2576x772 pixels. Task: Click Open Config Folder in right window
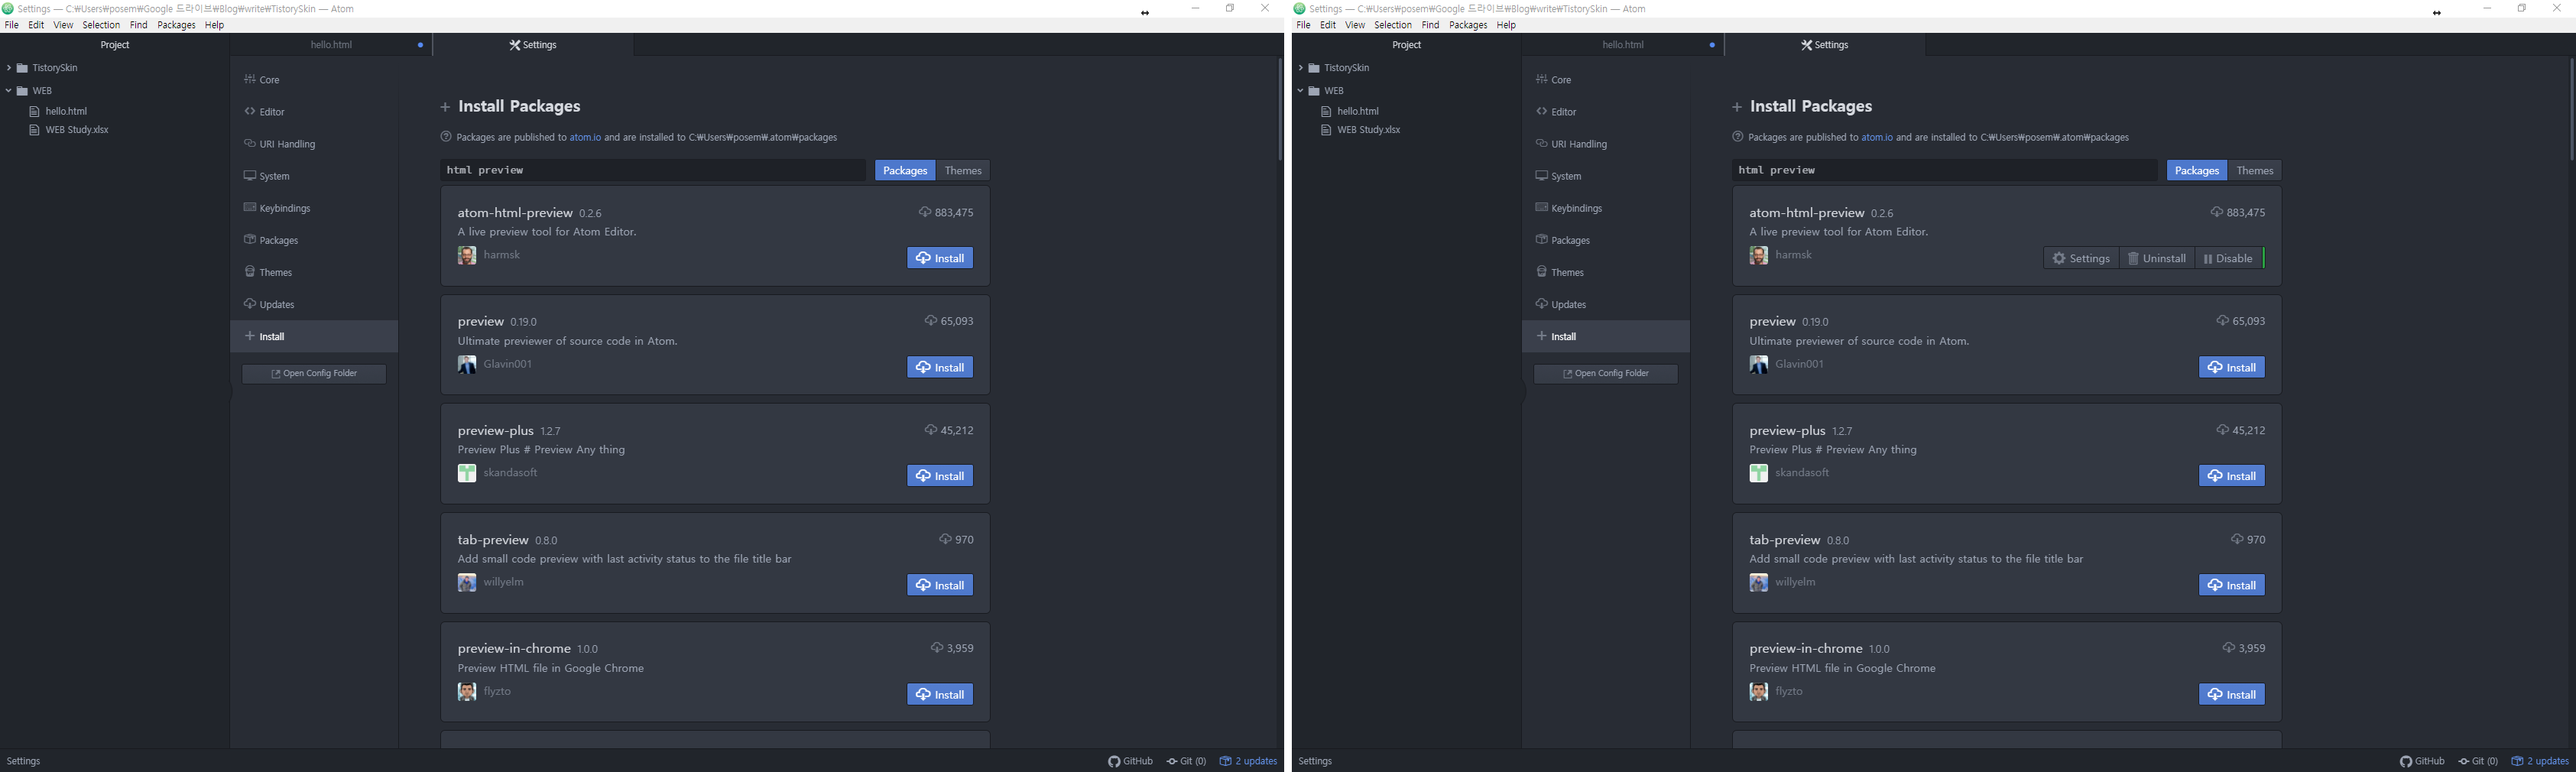pos(1606,374)
